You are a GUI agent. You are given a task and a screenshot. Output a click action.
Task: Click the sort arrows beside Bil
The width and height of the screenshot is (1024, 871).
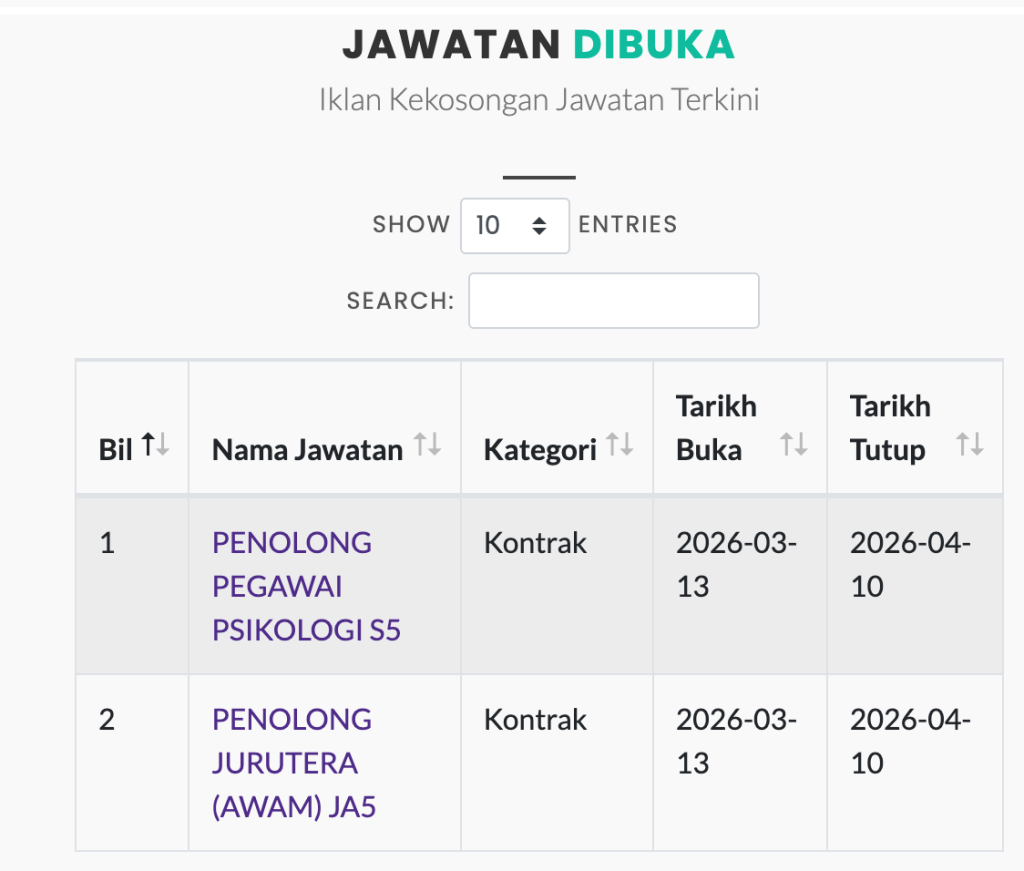coord(155,446)
